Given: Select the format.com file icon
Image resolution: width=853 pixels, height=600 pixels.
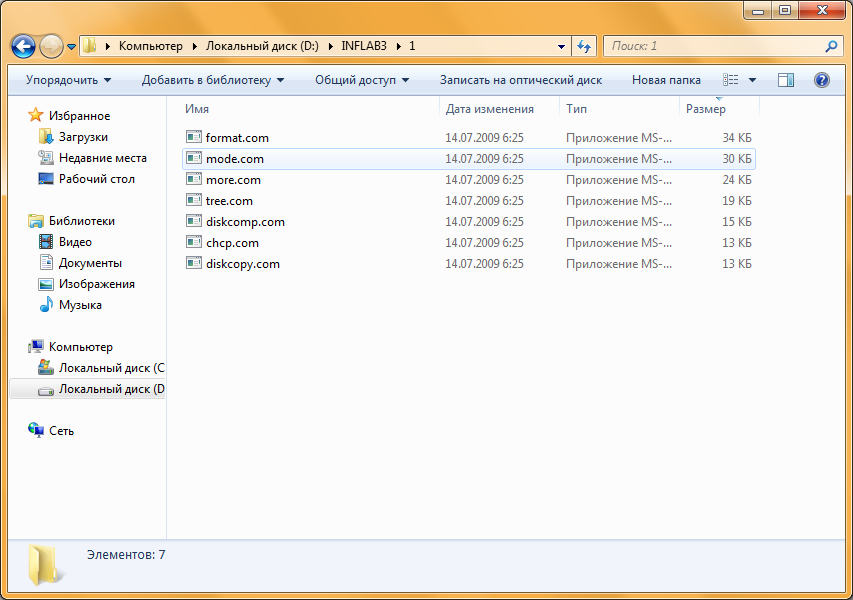Looking at the screenshot, I should 194,137.
